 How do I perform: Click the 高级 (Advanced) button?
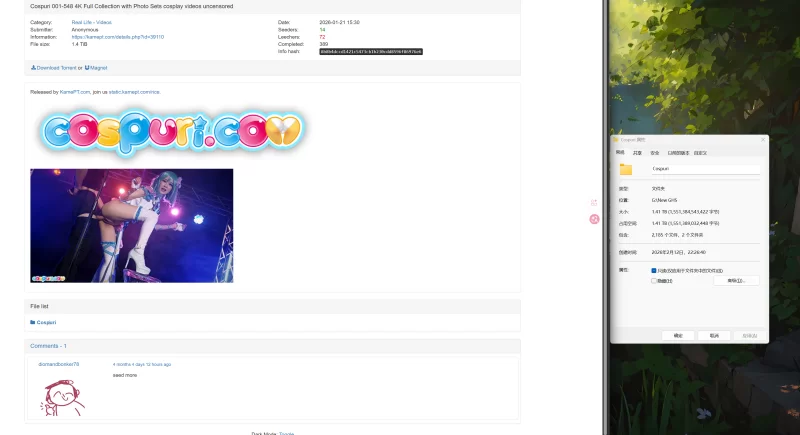[x=736, y=281]
